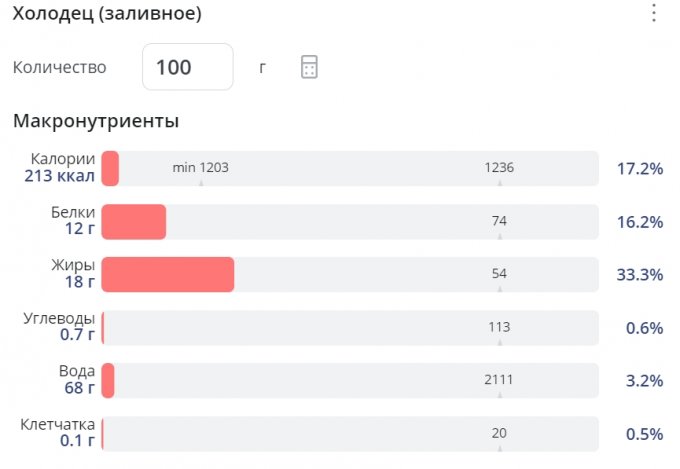Click the 1236 calorie target marker
The width and height of the screenshot is (680, 469).
click(499, 168)
